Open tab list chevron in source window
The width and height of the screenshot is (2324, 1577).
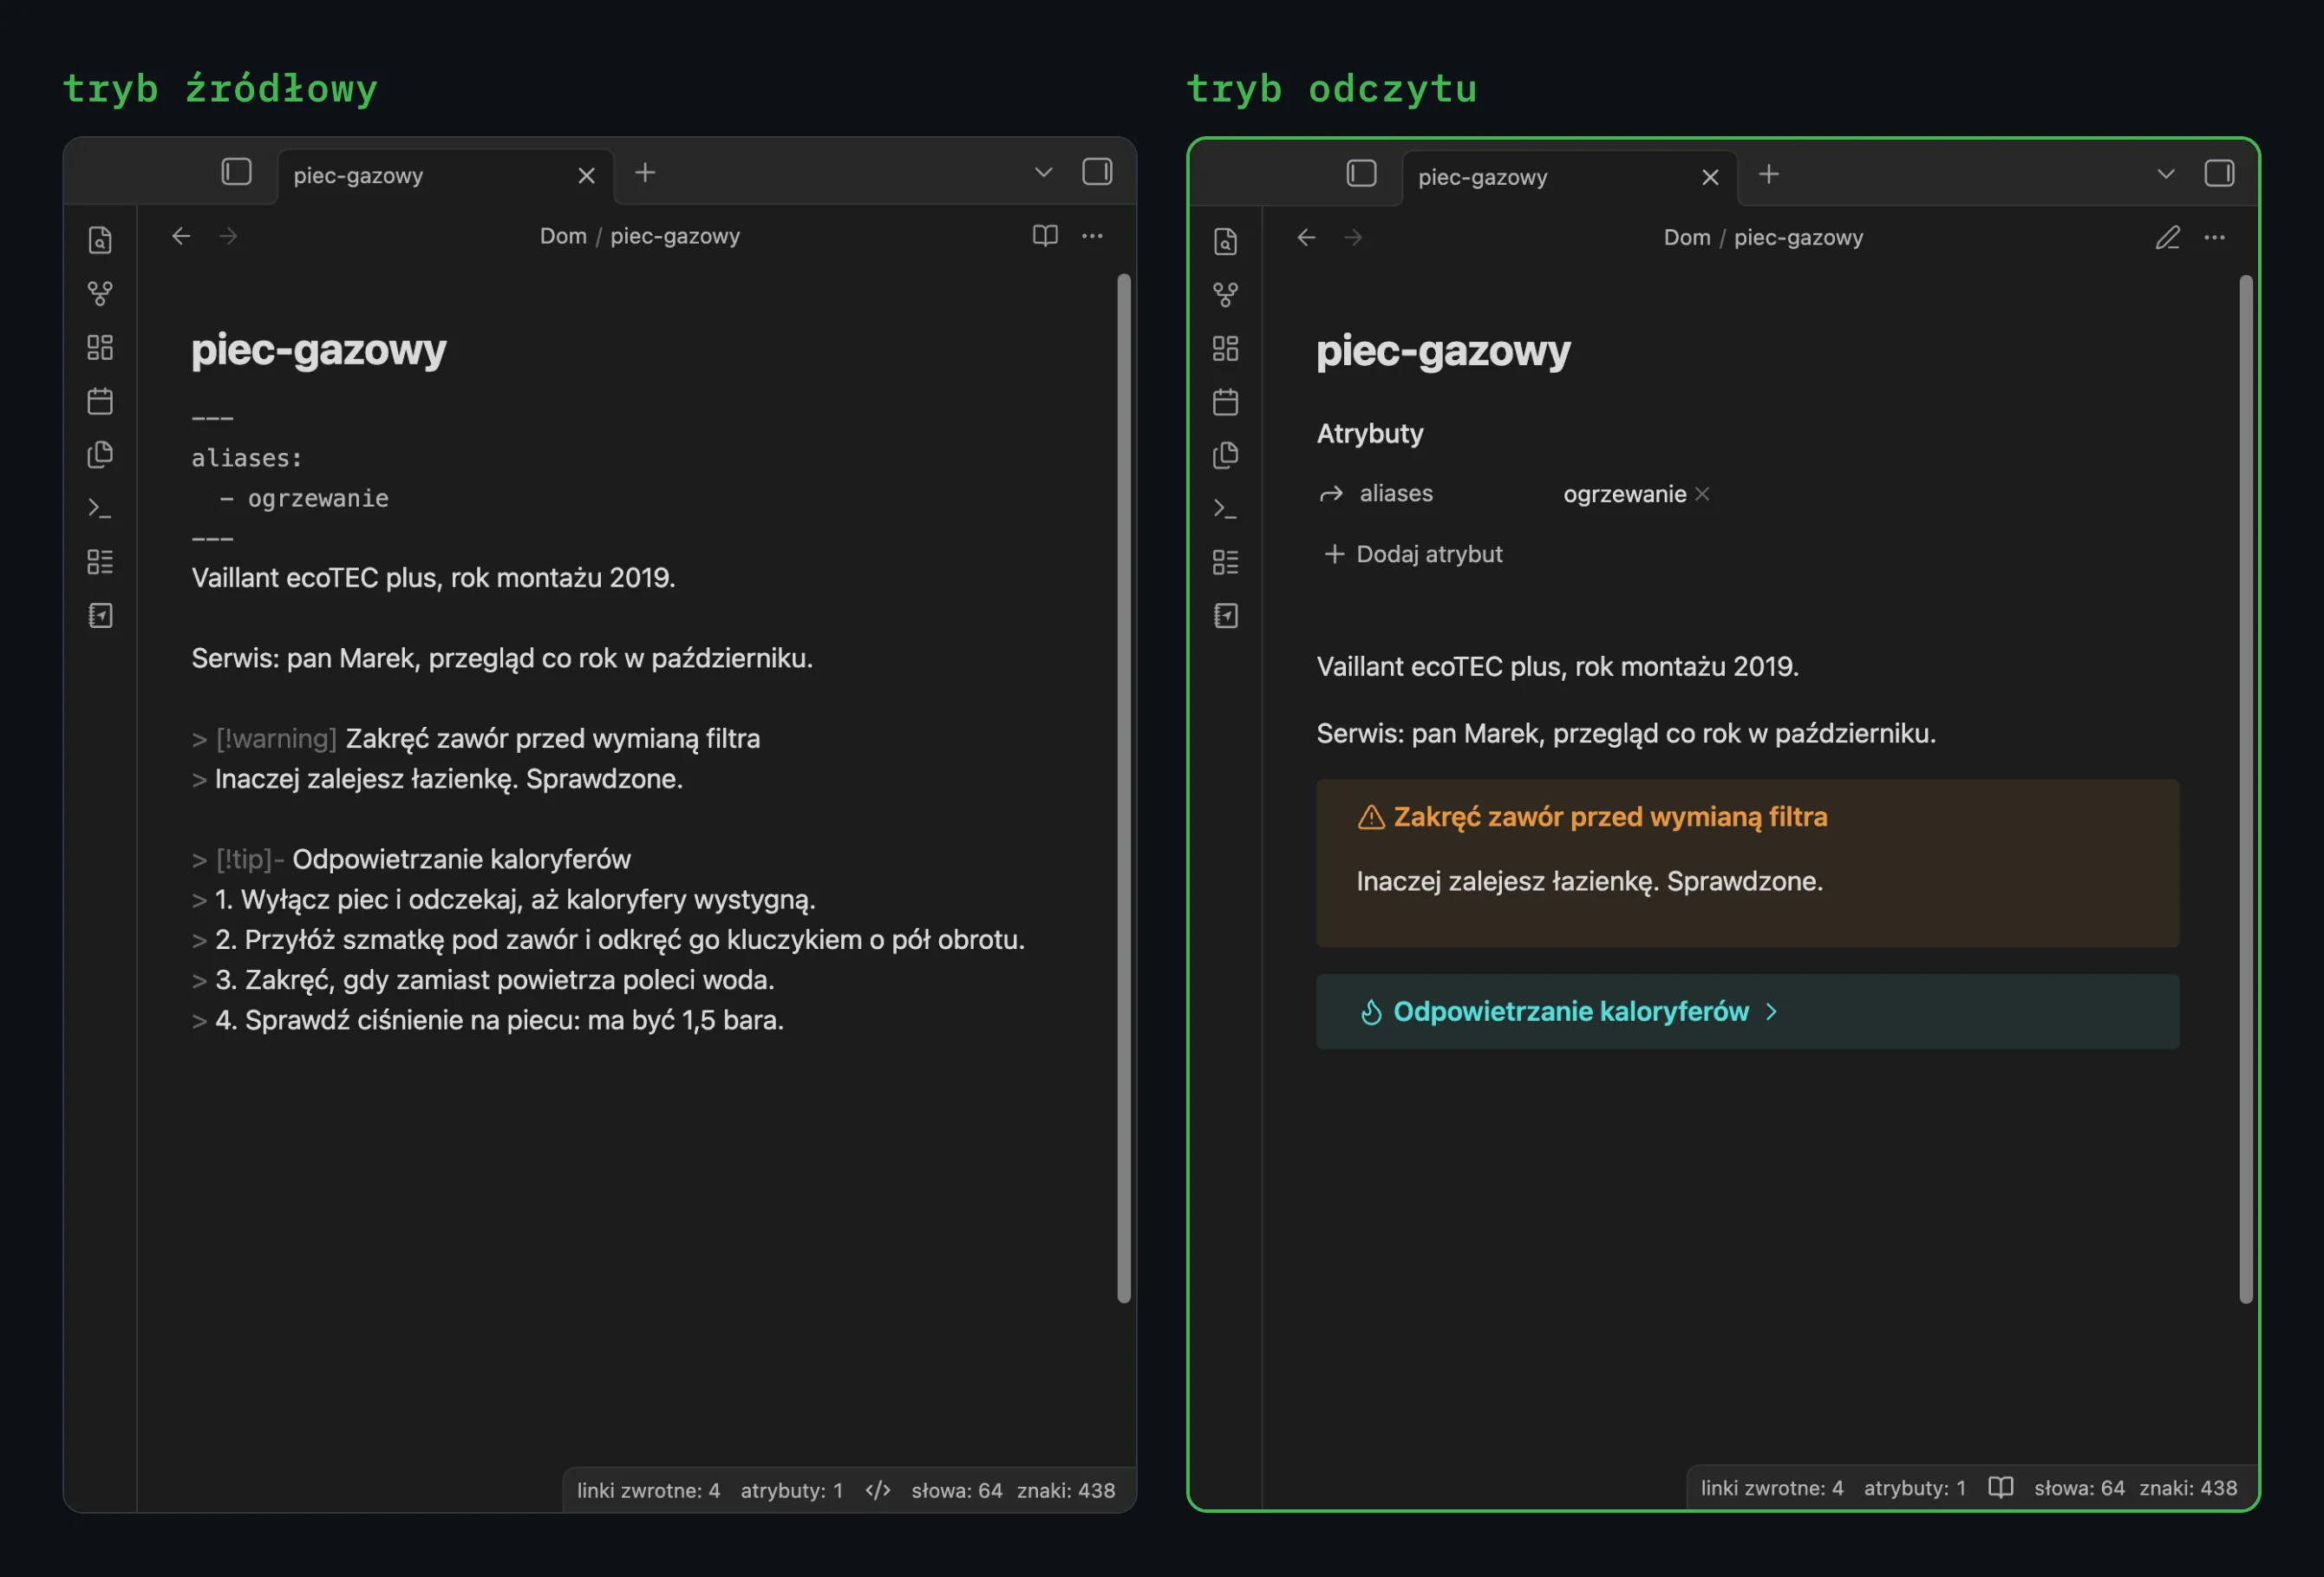tap(1043, 172)
